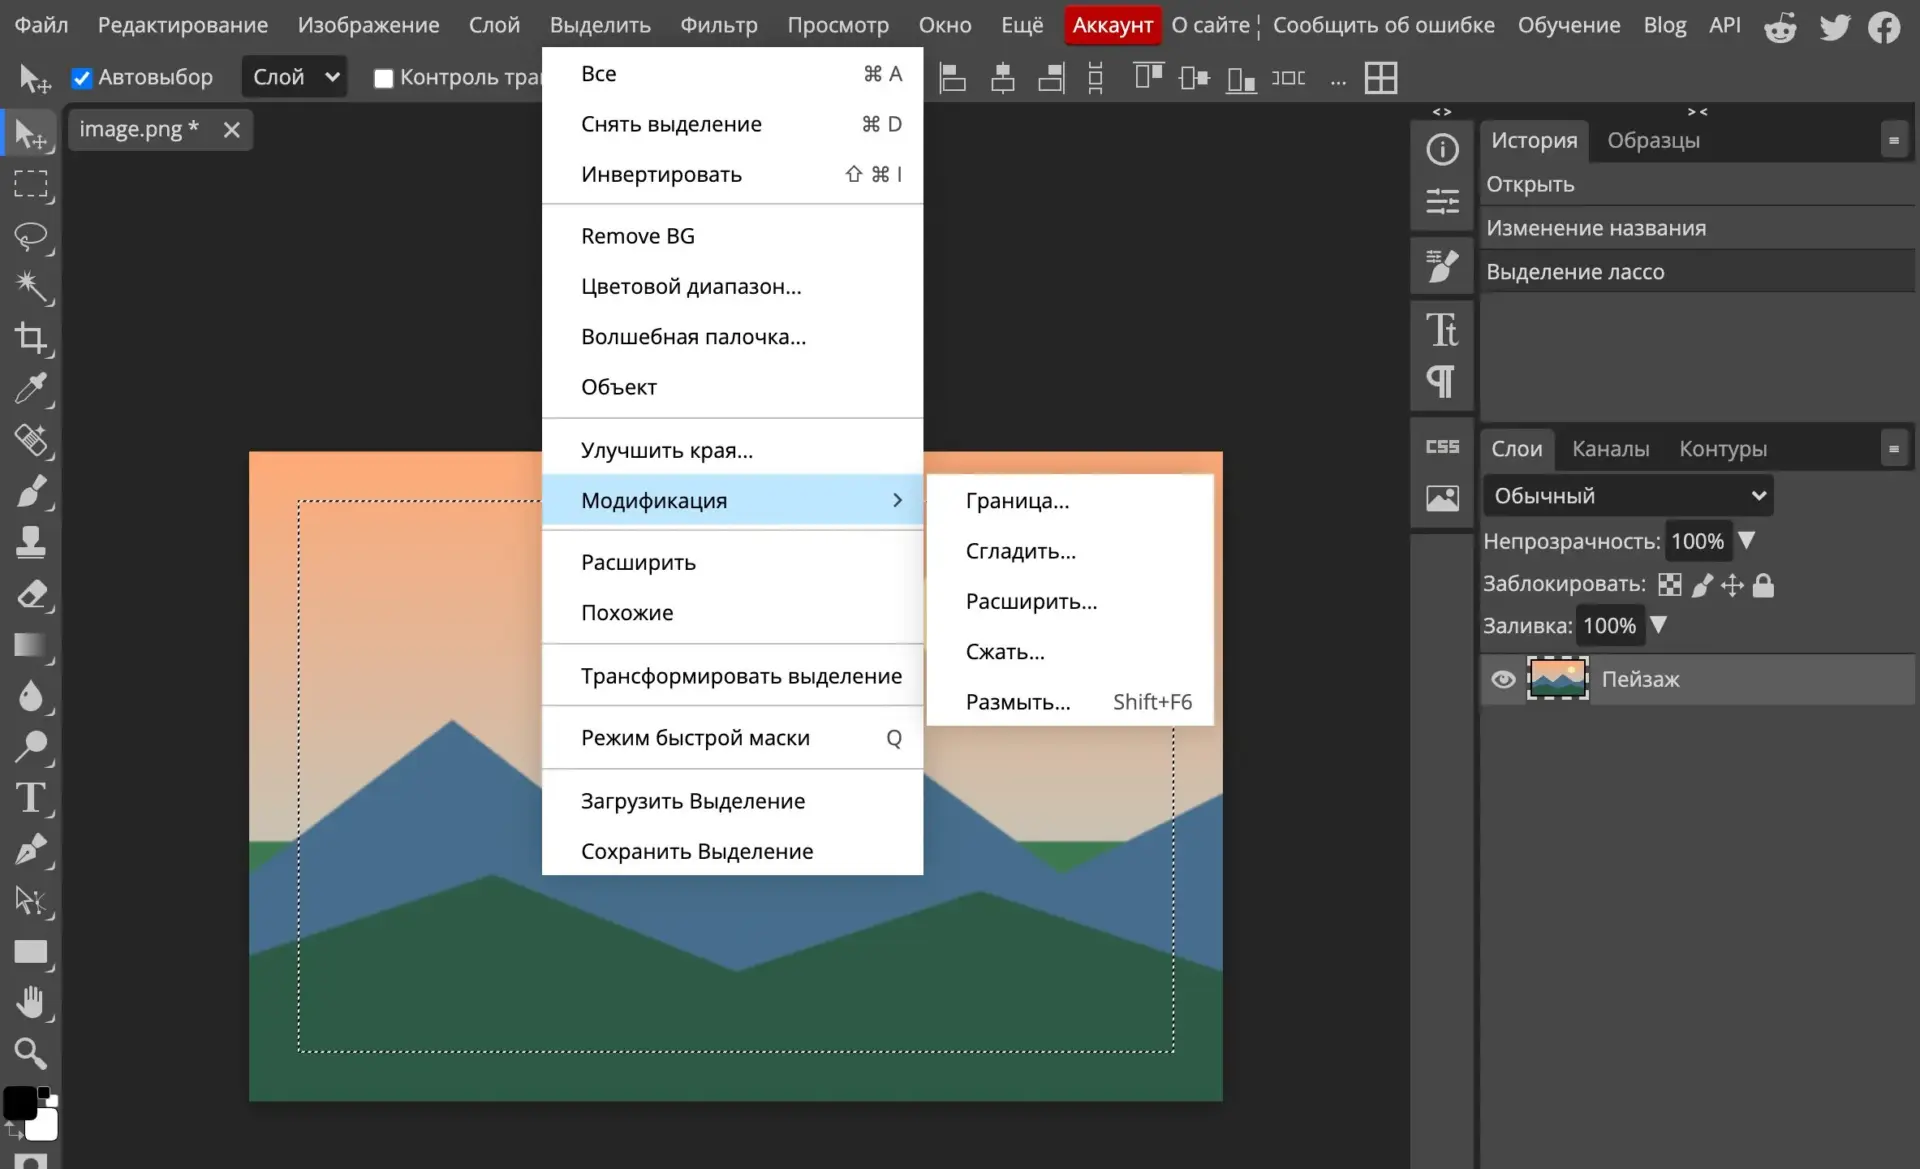Select the Rectangular Marquee tool
Viewport: 1920px width, 1169px height.
point(30,185)
